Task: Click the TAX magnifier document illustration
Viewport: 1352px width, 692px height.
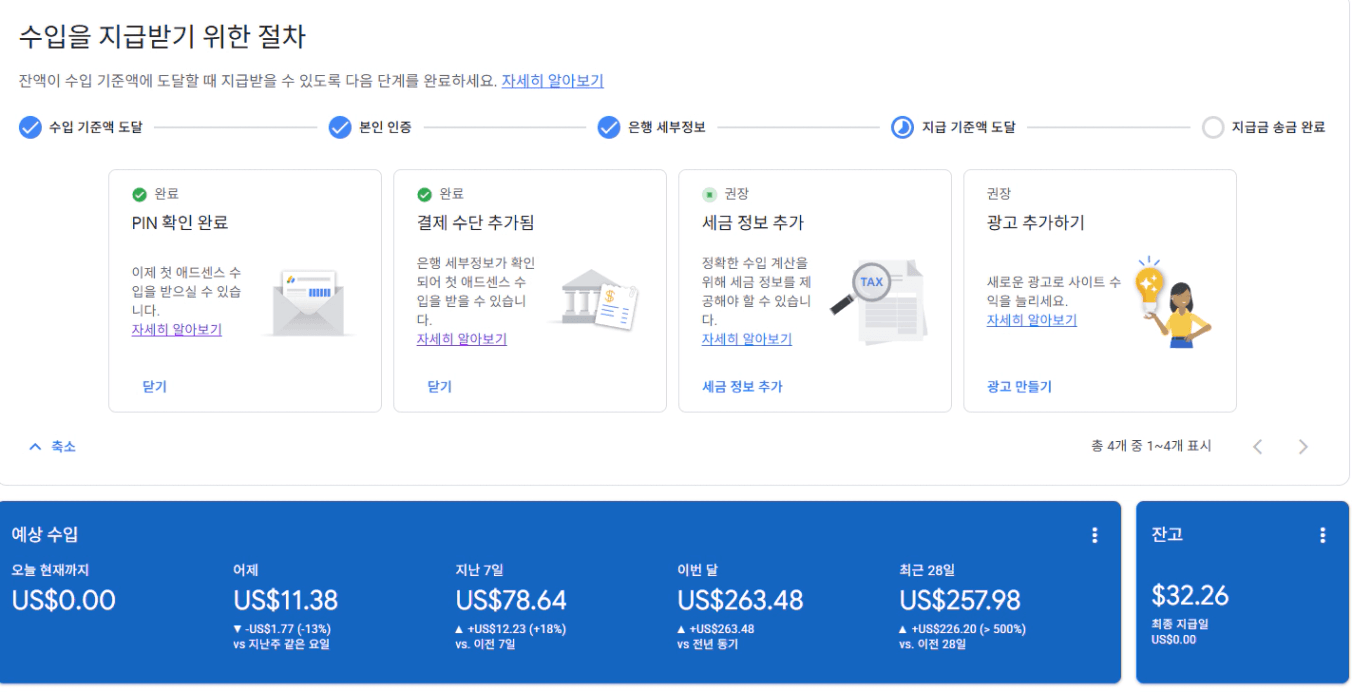Action: pyautogui.click(x=879, y=301)
